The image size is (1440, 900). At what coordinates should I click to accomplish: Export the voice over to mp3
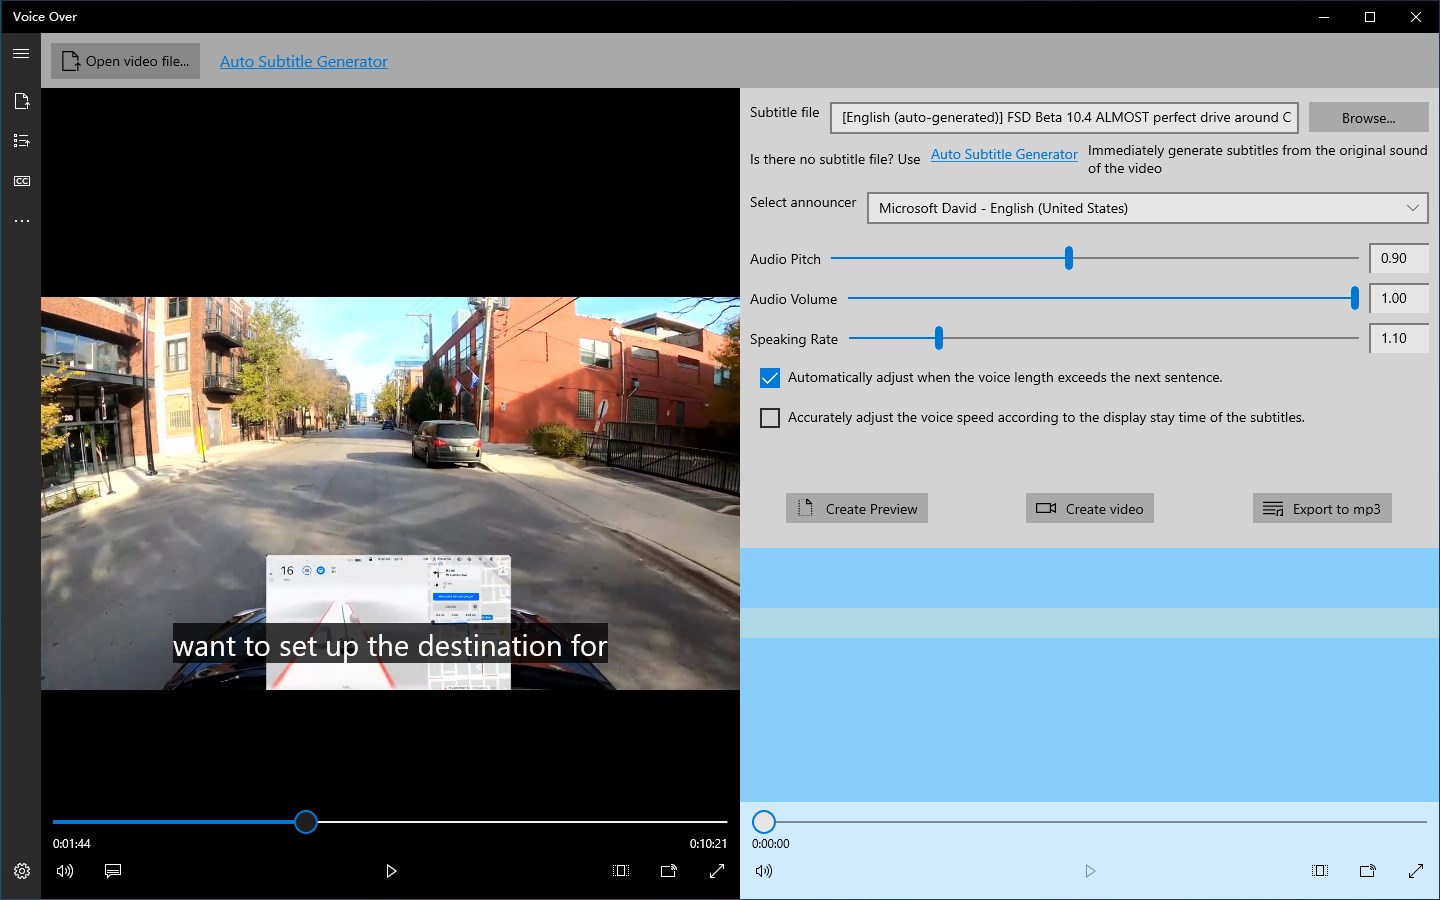click(x=1322, y=509)
